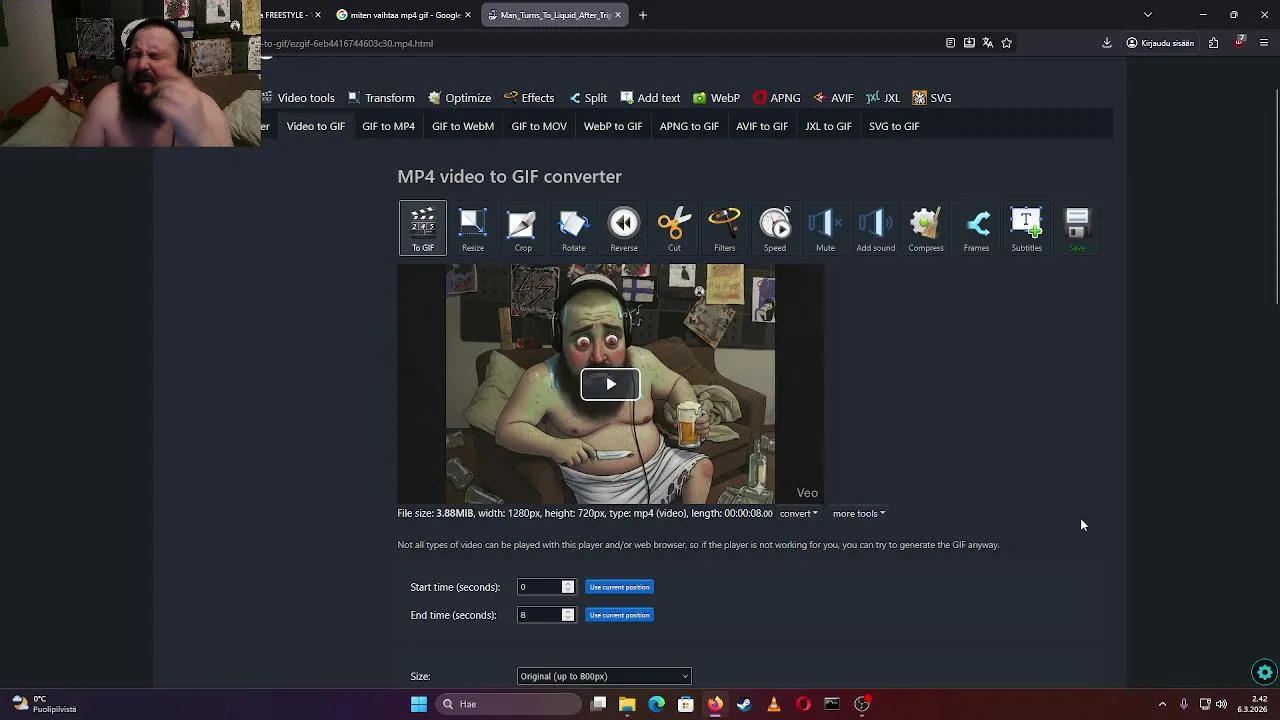List all tabs dropdown arrow
This screenshot has height=720, width=1280.
pos(1148,15)
